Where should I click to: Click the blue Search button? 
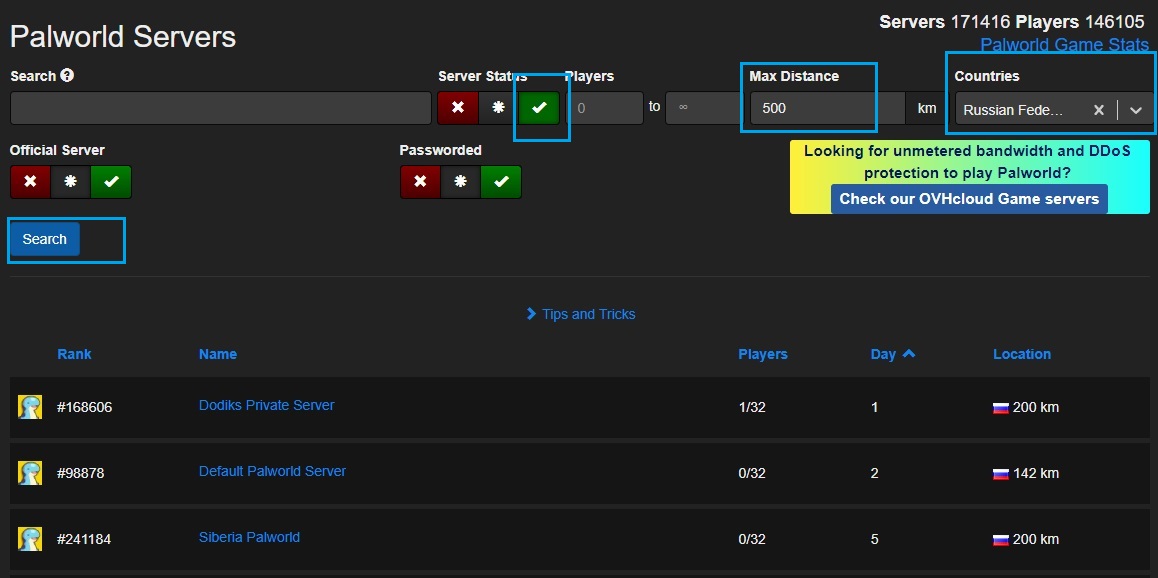click(x=44, y=239)
